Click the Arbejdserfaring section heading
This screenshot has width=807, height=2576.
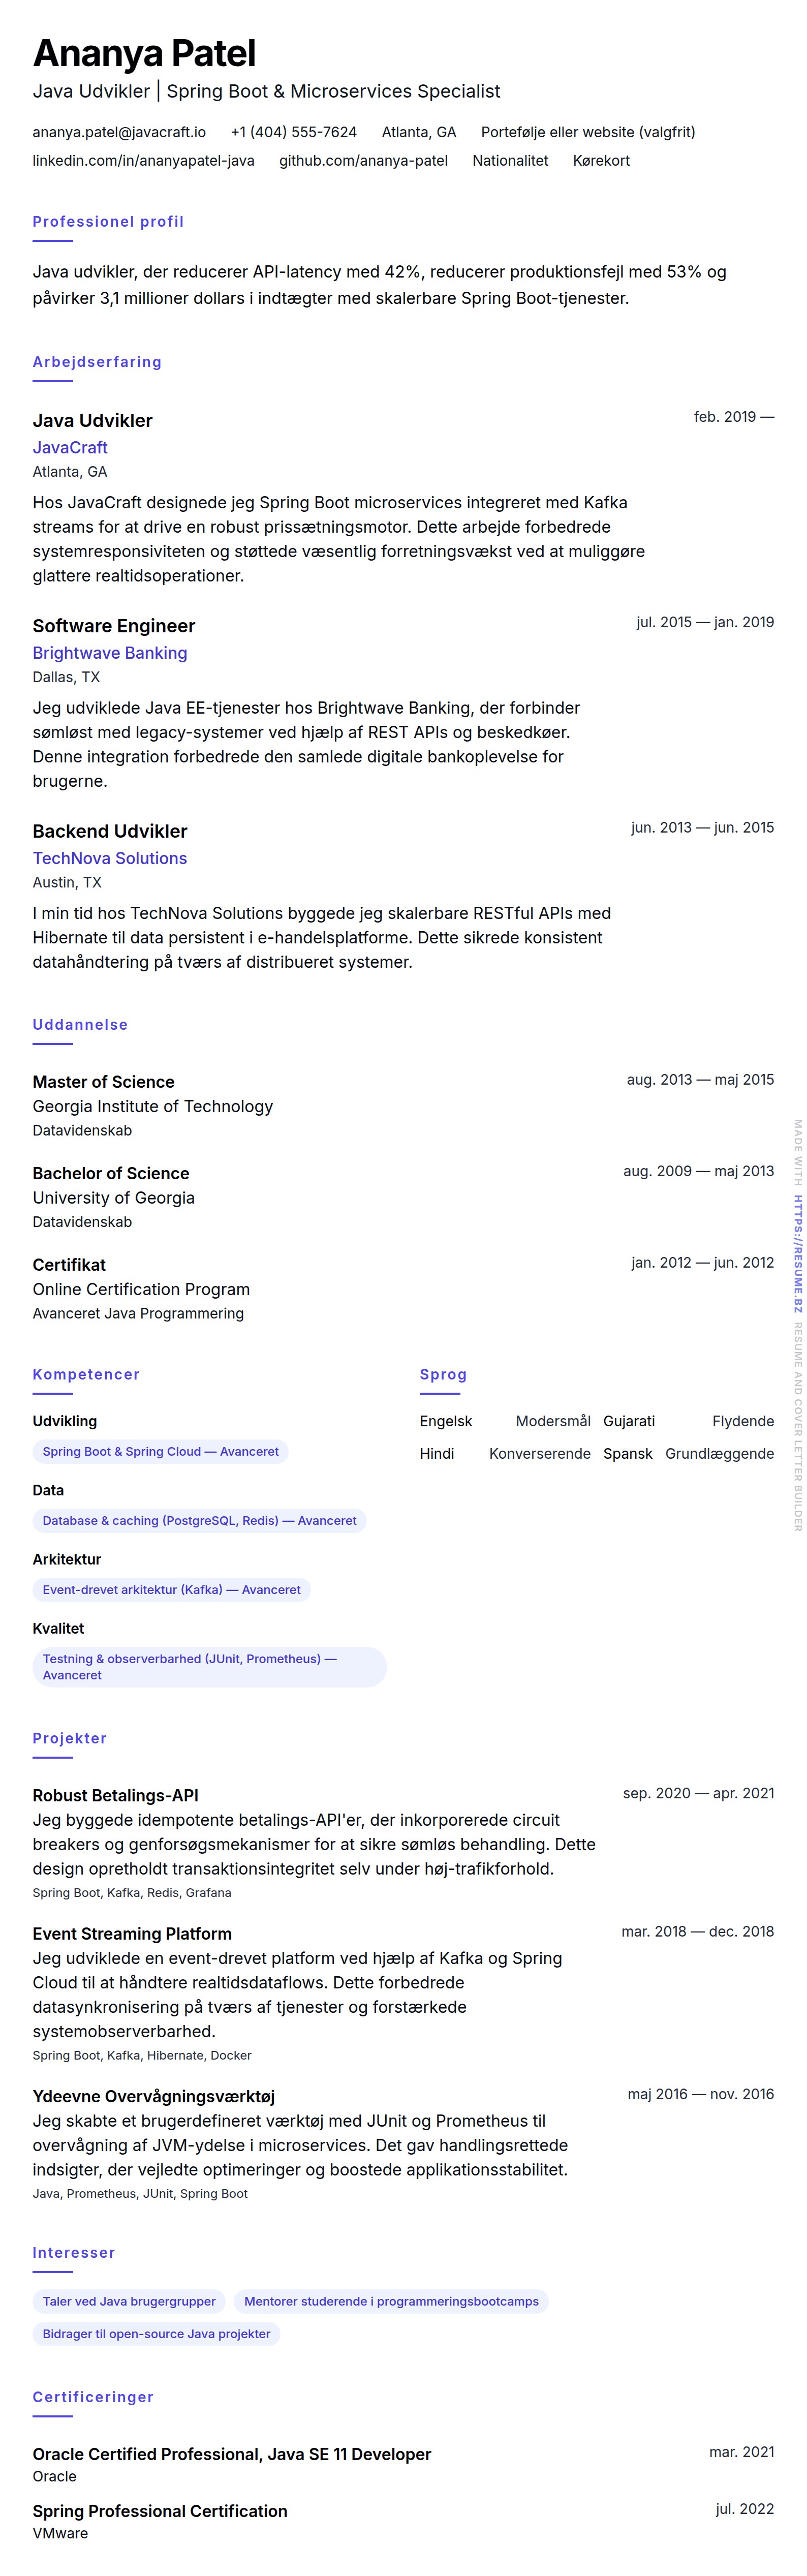click(97, 362)
